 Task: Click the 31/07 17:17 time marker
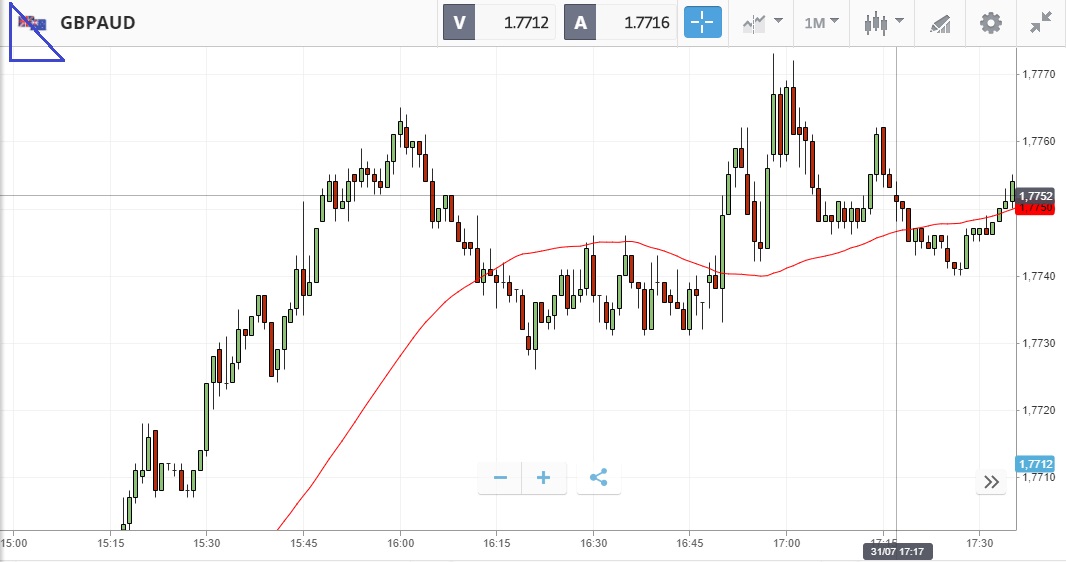pos(896,552)
